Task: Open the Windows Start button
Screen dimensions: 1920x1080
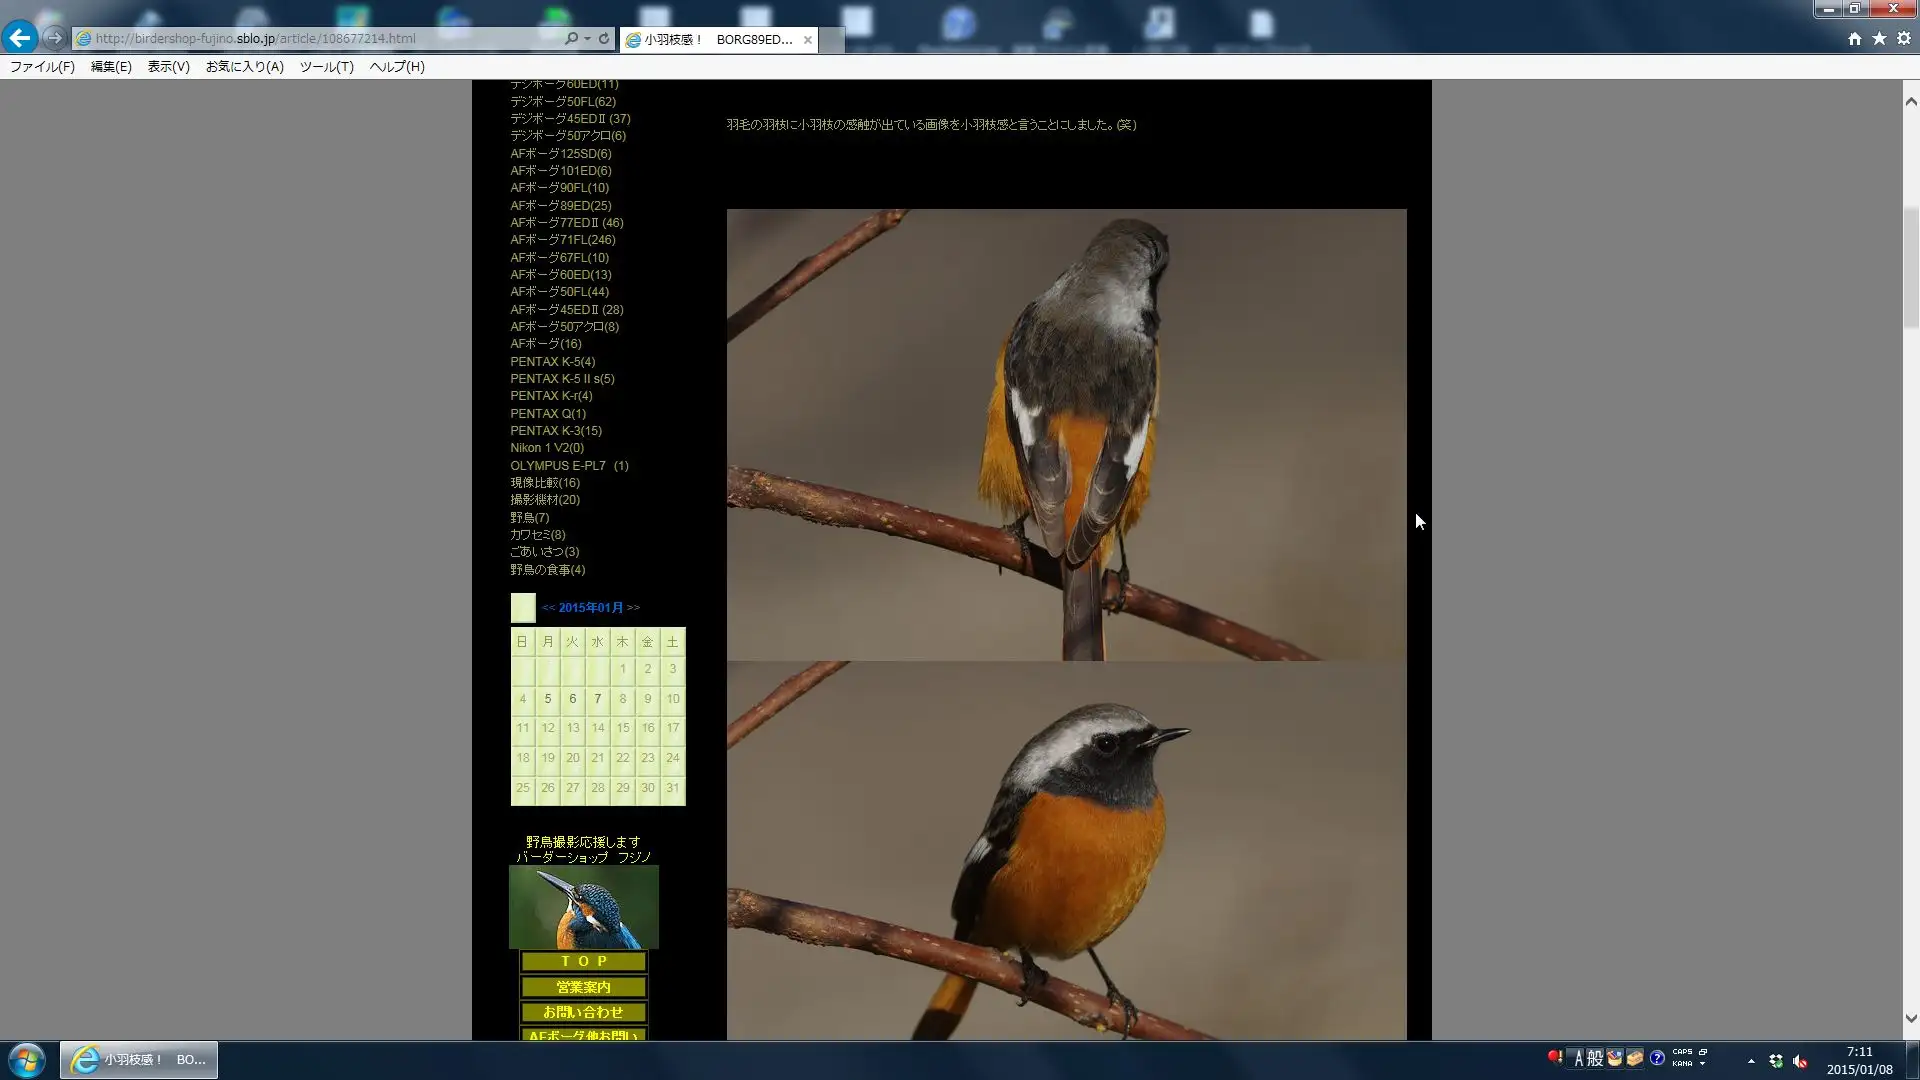Action: (27, 1060)
